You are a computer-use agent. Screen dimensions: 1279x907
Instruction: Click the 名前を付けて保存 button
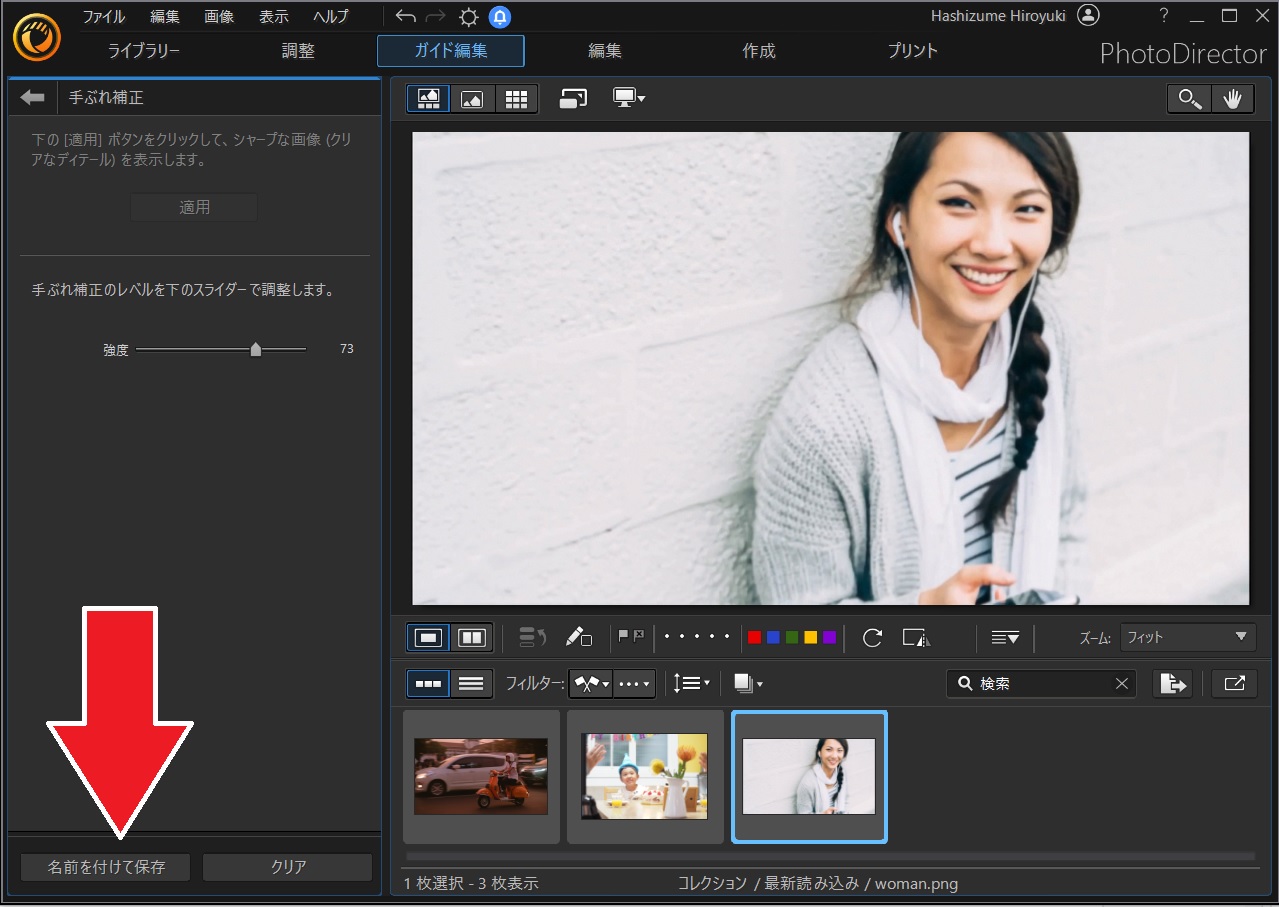tap(106, 867)
